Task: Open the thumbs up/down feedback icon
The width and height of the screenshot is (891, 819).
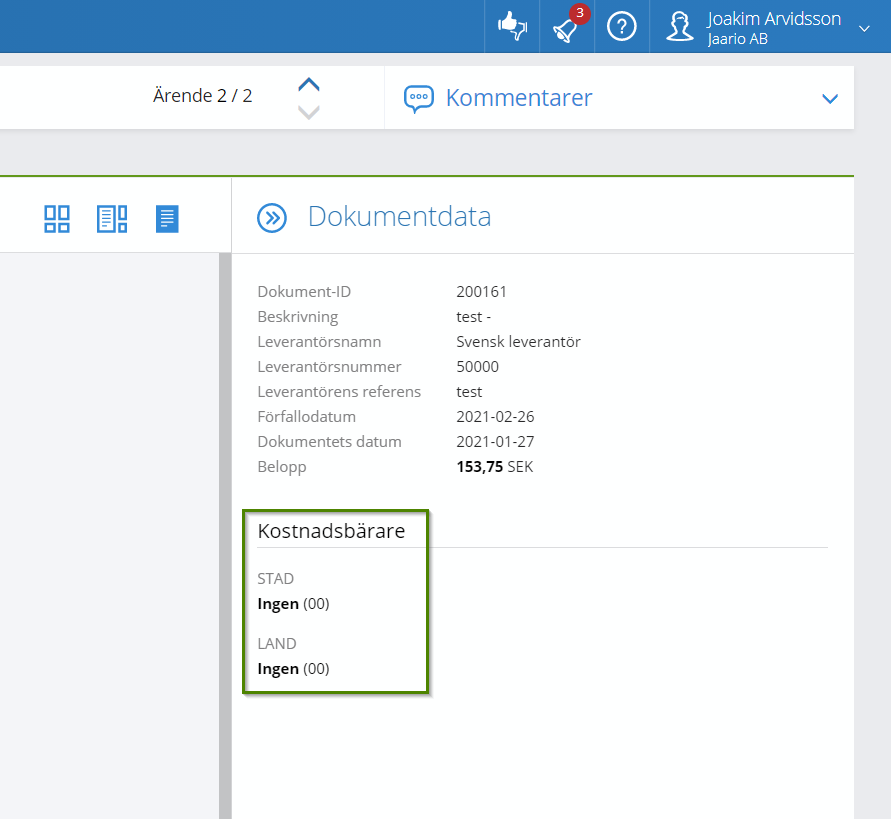Action: (512, 26)
